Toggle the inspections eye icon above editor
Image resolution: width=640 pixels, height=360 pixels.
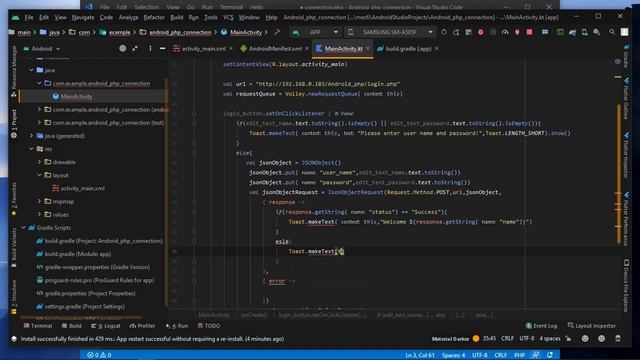click(618, 62)
